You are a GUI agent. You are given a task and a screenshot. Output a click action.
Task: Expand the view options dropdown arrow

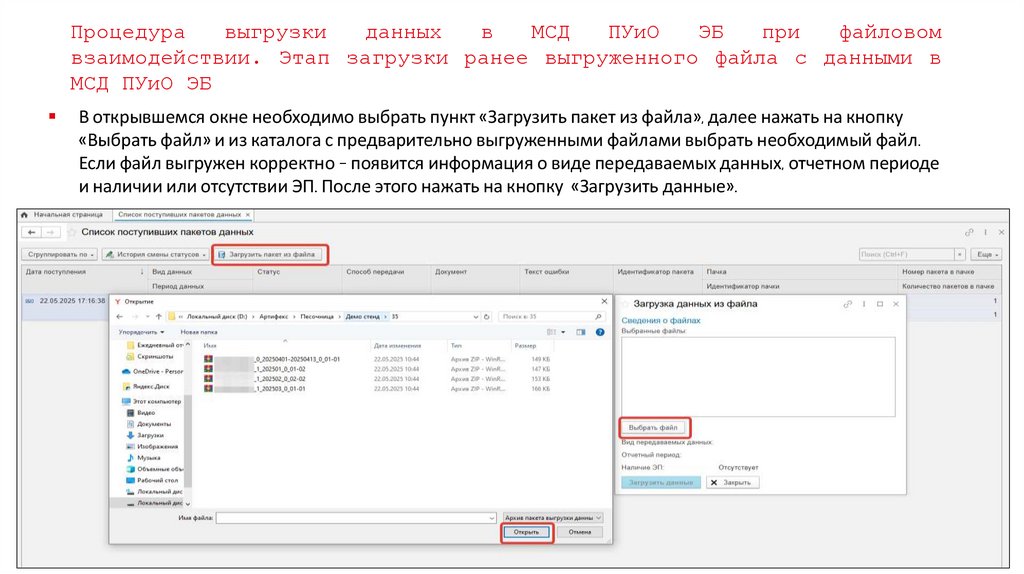click(x=563, y=332)
